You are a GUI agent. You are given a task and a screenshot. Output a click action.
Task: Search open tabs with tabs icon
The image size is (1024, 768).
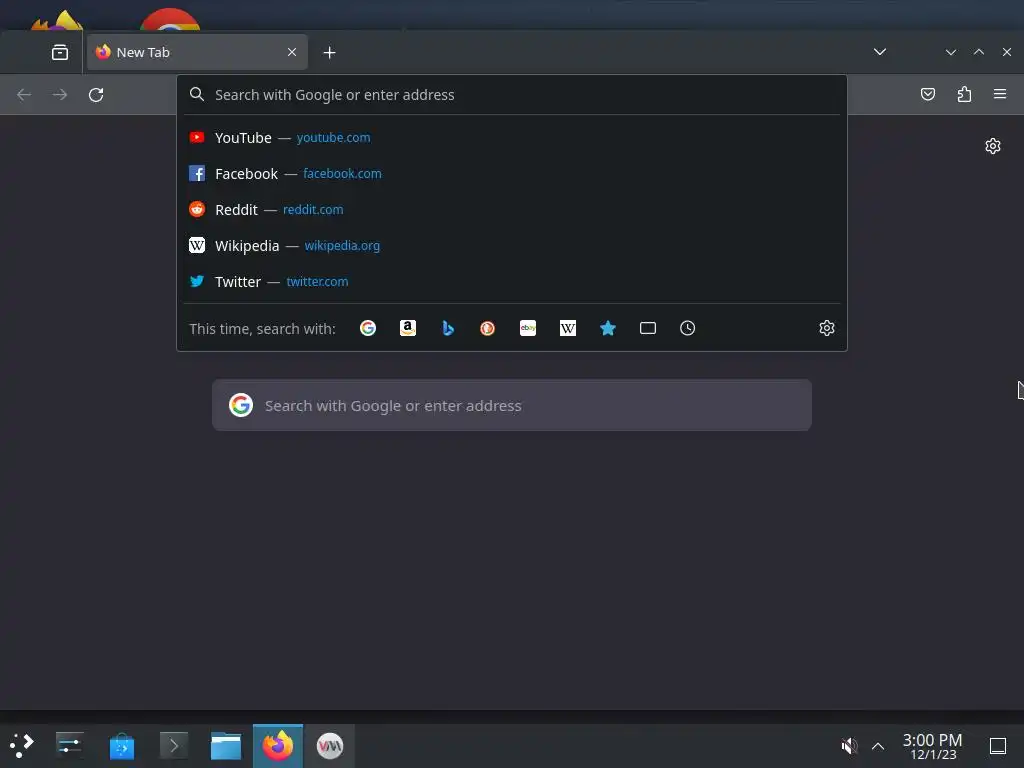click(647, 328)
